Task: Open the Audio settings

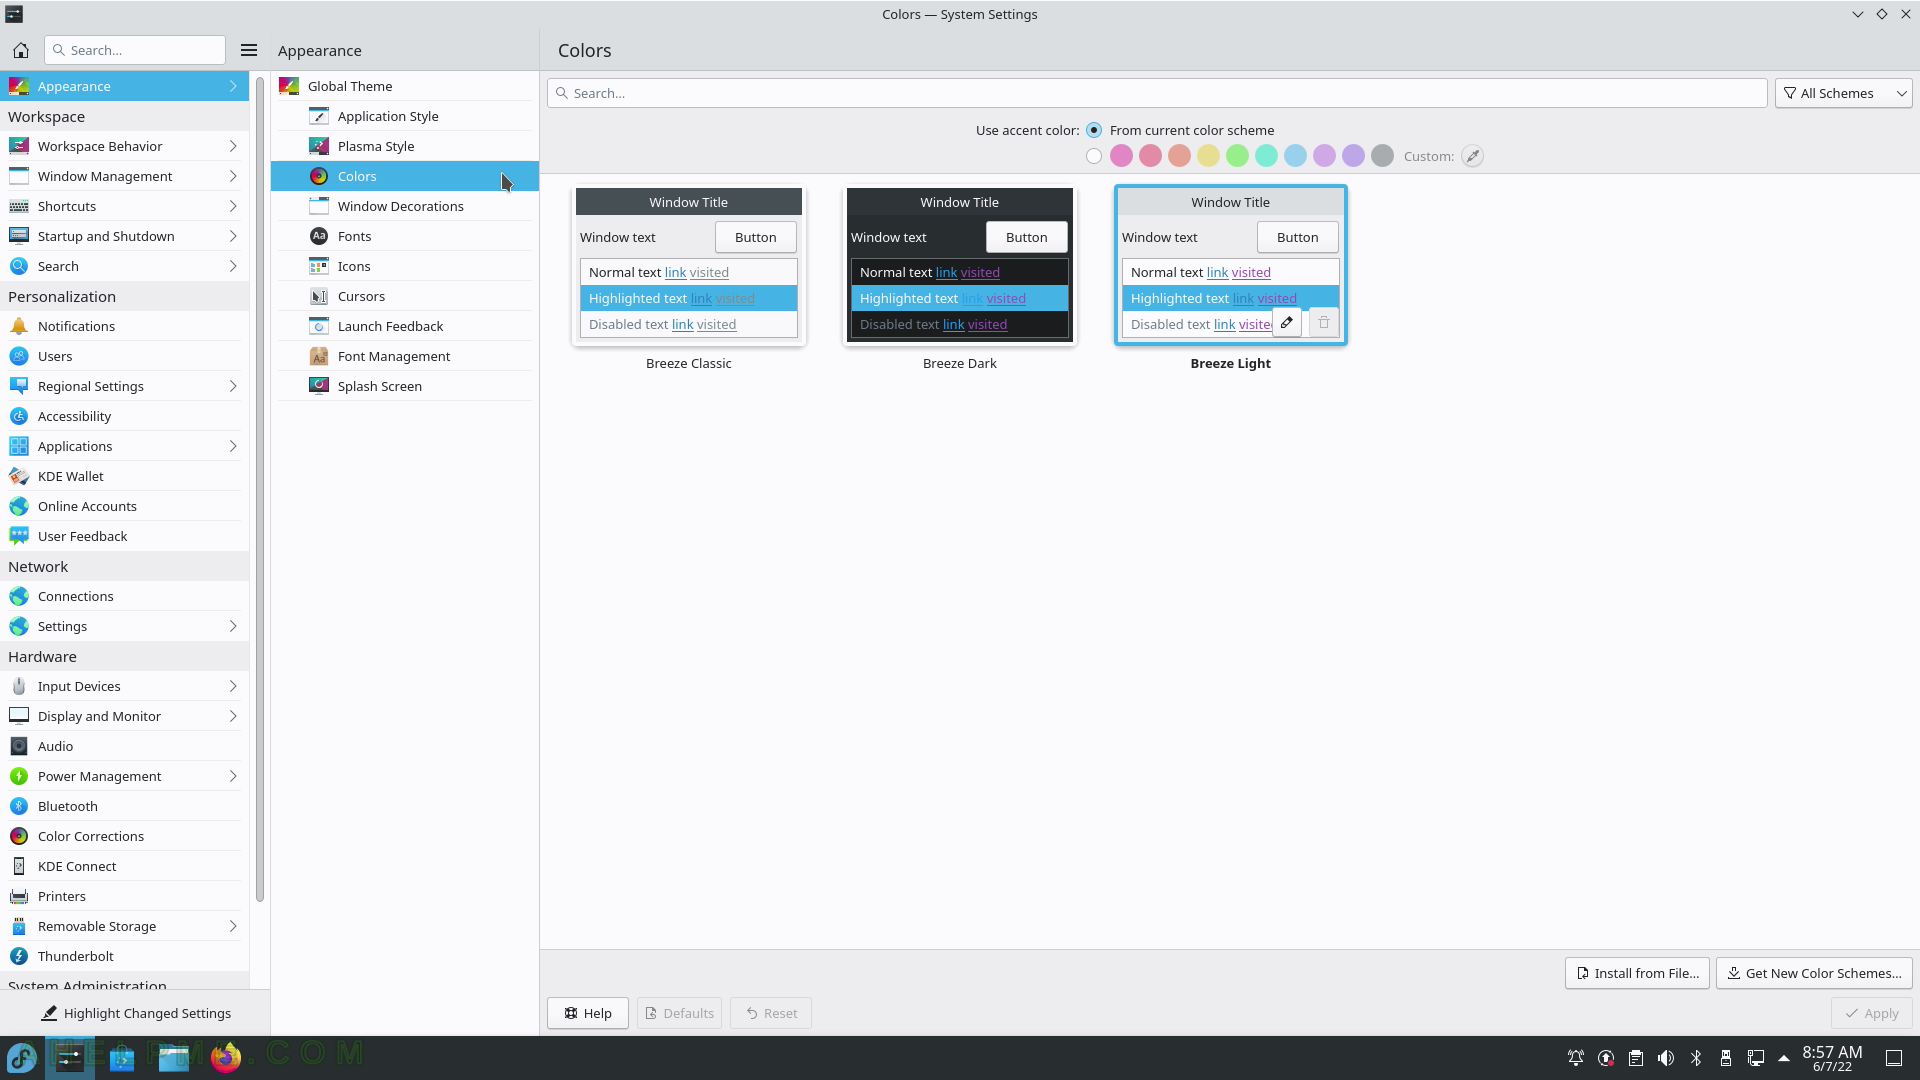Action: (x=125, y=746)
